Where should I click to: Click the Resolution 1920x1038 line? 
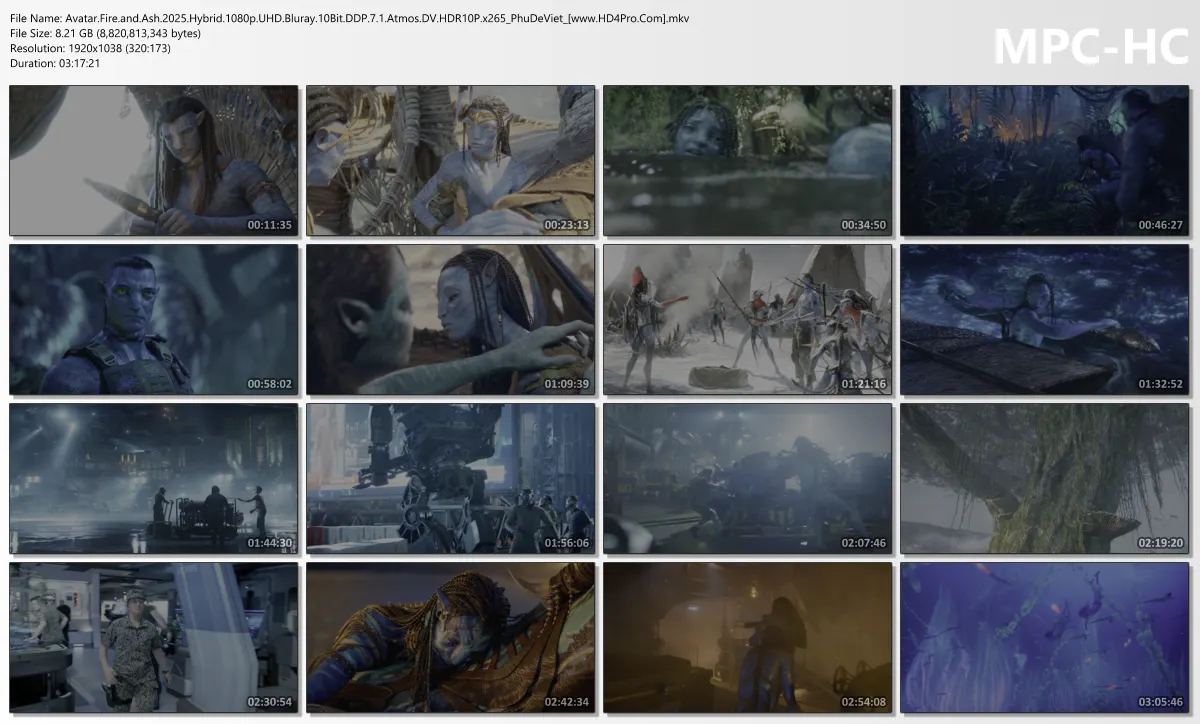click(90, 48)
